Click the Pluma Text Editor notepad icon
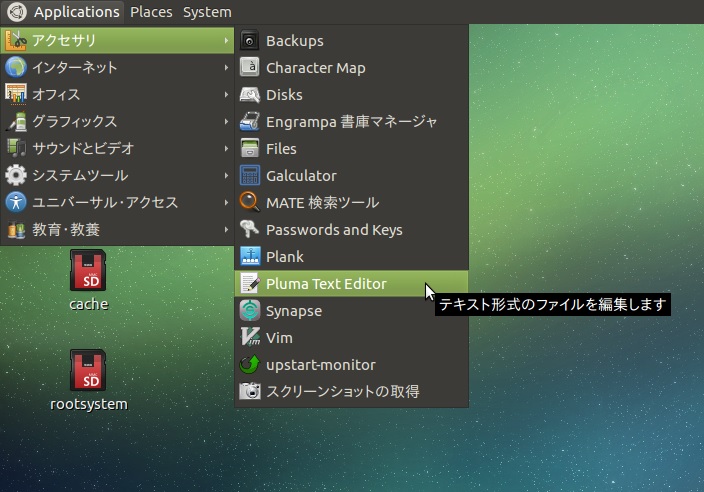The image size is (704, 492). 250,283
